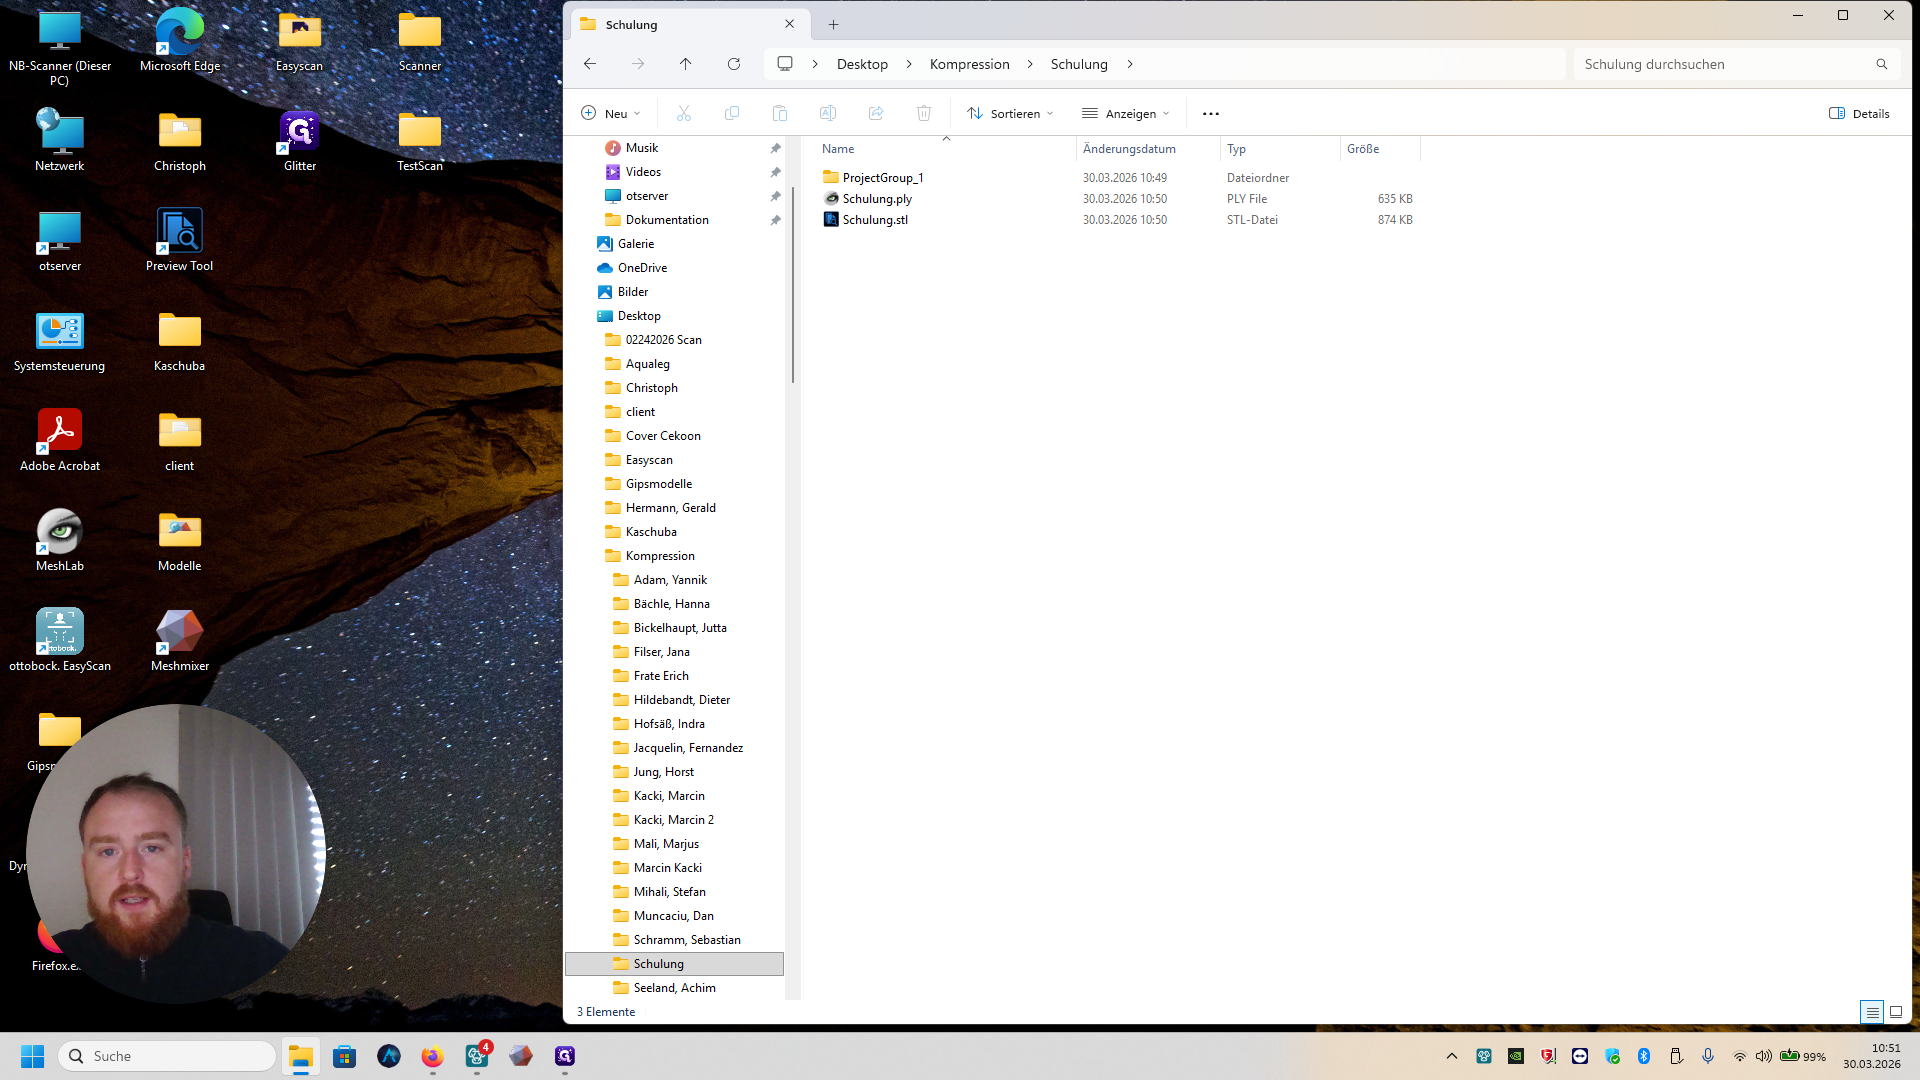
Task: Toggle the Details pane button
Action: pos(1859,113)
